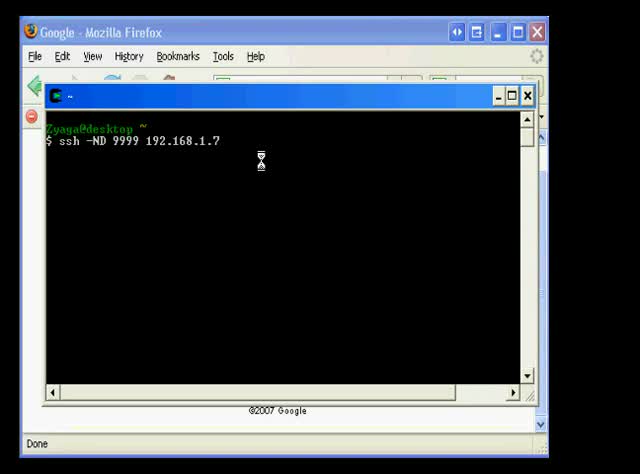The height and width of the screenshot is (474, 640).
Task: Maximize the Firefox window
Action: coord(518,32)
